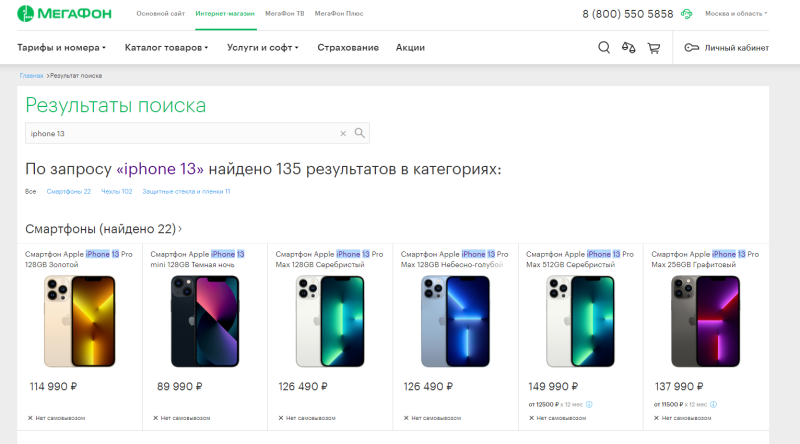Click into the iphone 13 search field
This screenshot has height=444, width=800.
[180, 133]
